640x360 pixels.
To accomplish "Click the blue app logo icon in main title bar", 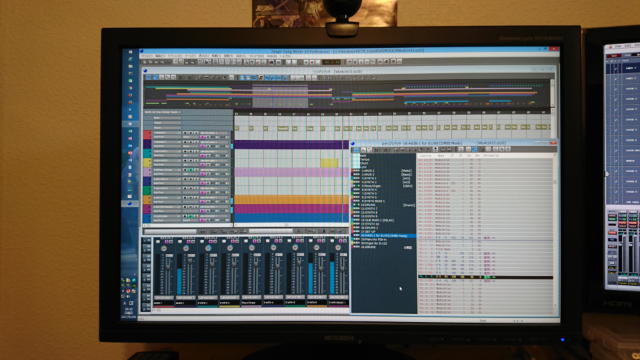I will click(x=141, y=51).
